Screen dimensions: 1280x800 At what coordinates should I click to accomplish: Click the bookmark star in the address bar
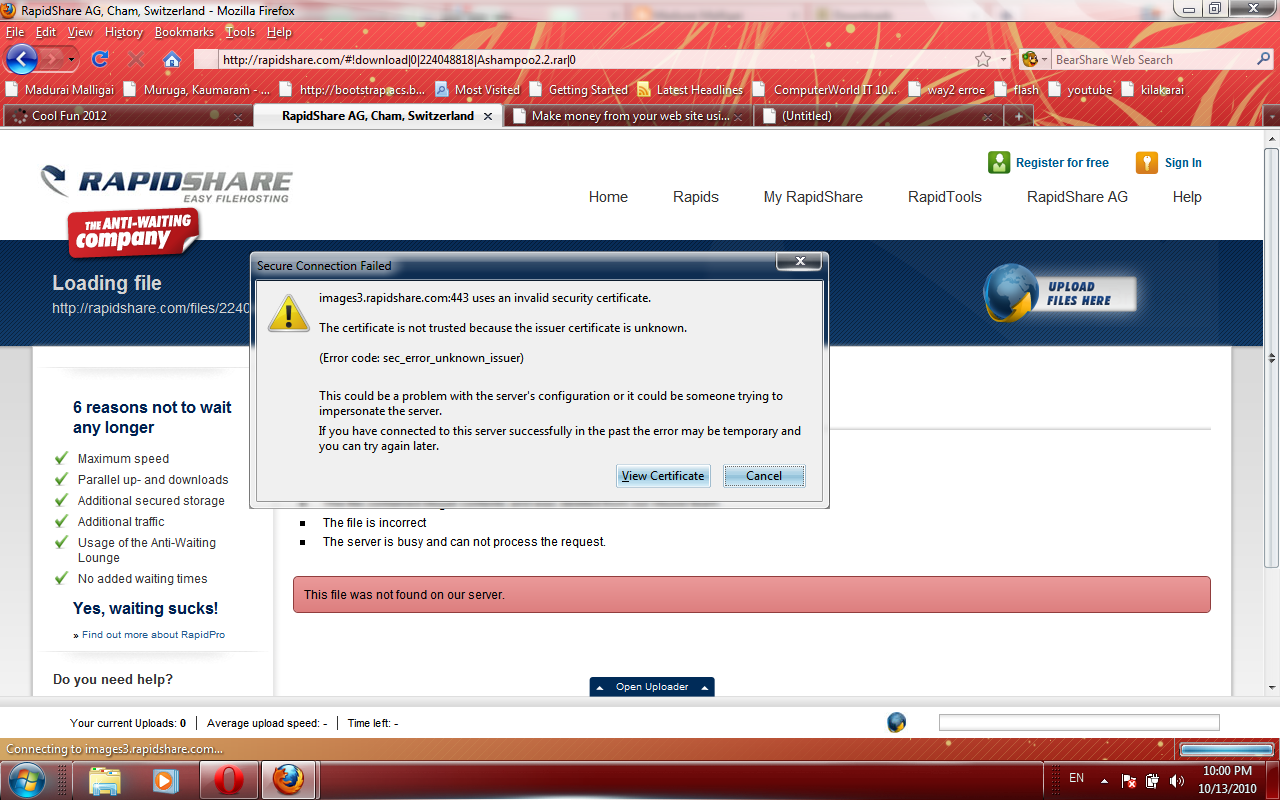[x=983, y=59]
